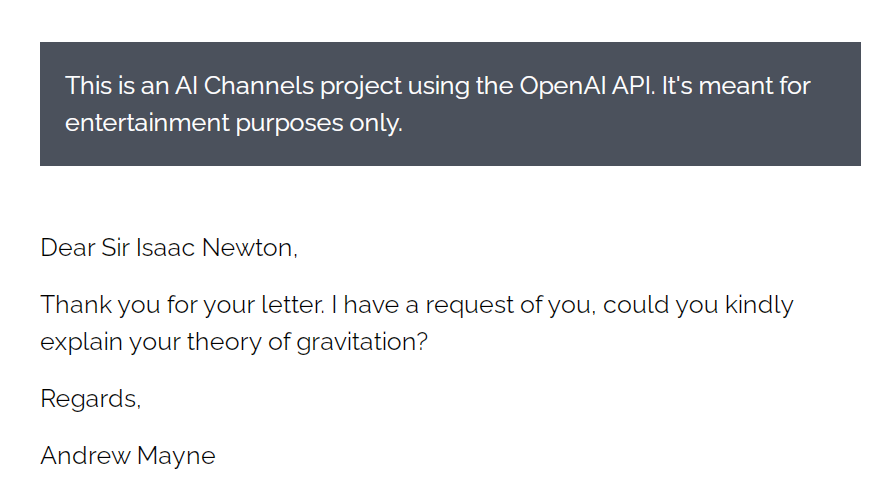This screenshot has height=495, width=890.
Task: Click the surname "Mayne" in the signature
Action: pos(176,456)
